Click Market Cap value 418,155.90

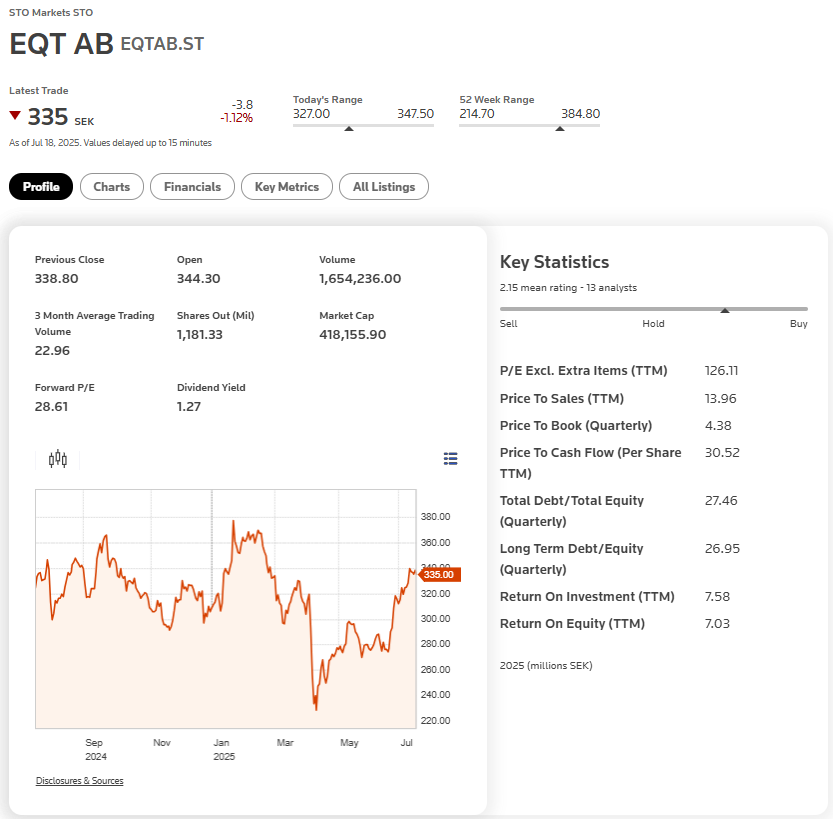tap(352, 335)
